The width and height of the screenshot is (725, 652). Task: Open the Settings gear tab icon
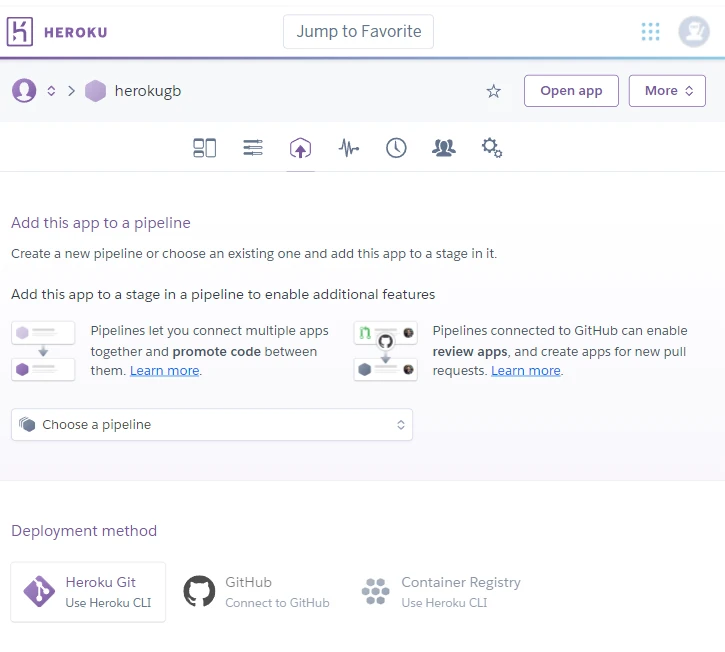tap(491, 148)
